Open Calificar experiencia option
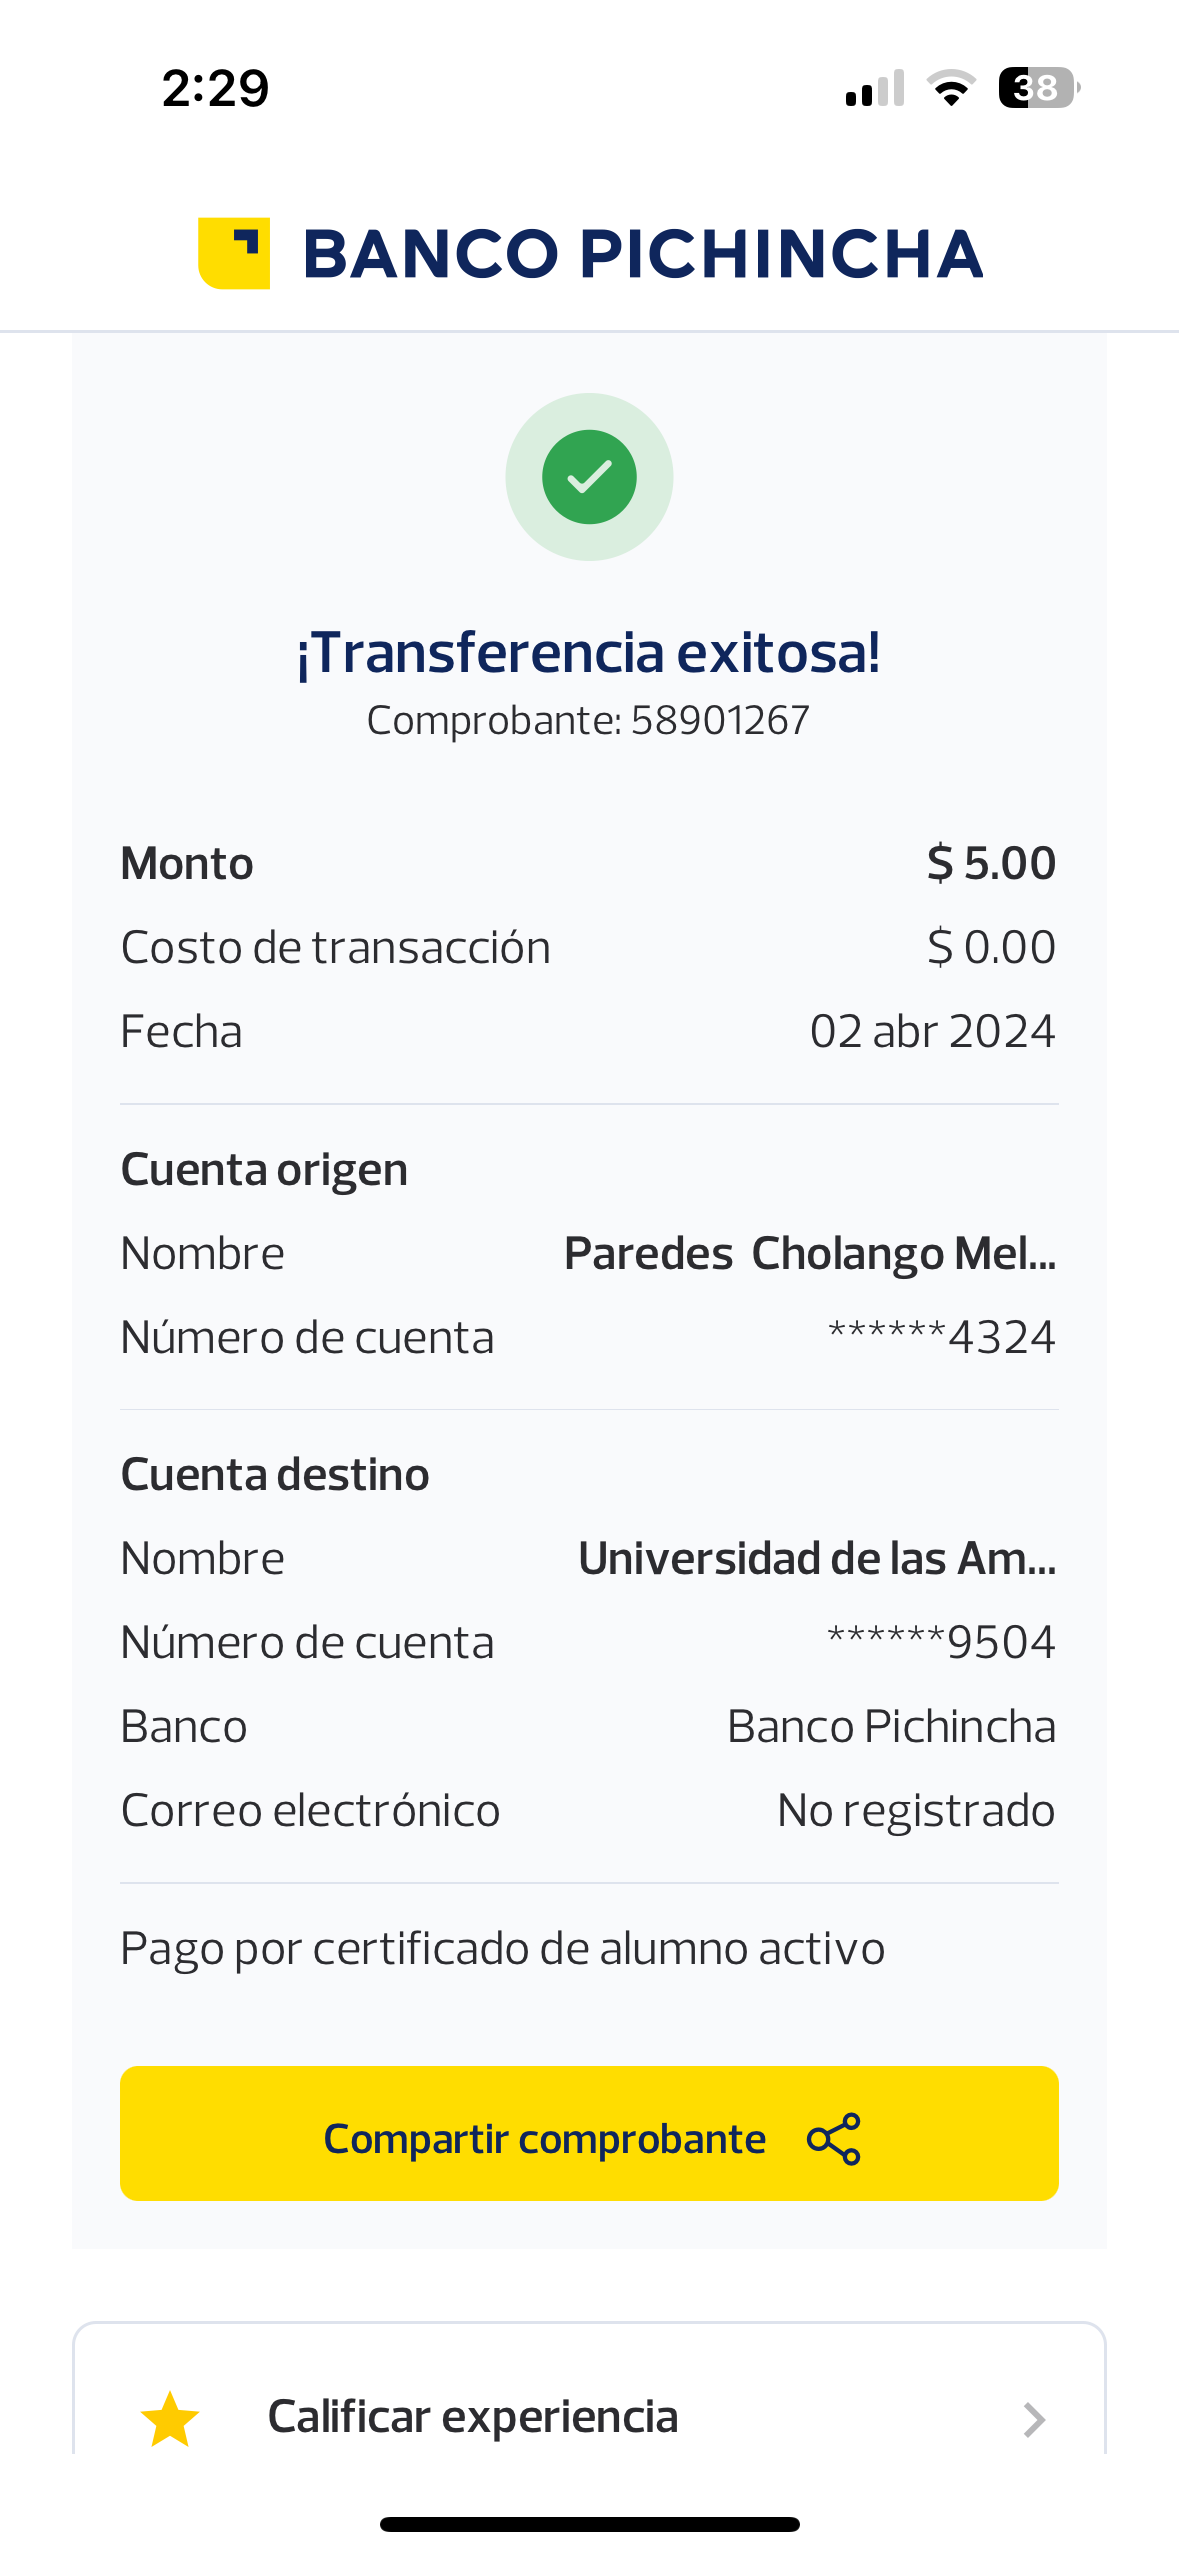Image resolution: width=1179 pixels, height=2556 pixels. [472, 2417]
